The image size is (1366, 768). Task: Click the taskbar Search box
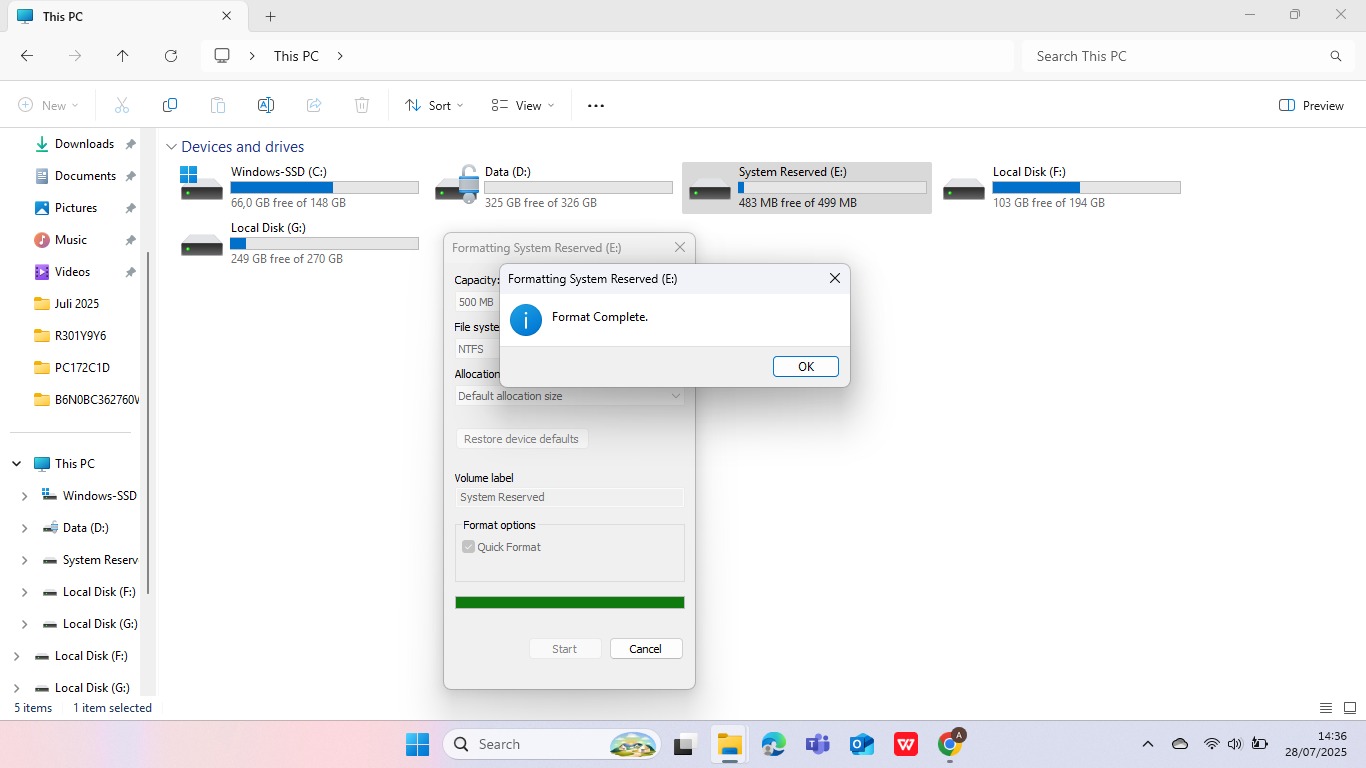click(x=551, y=744)
